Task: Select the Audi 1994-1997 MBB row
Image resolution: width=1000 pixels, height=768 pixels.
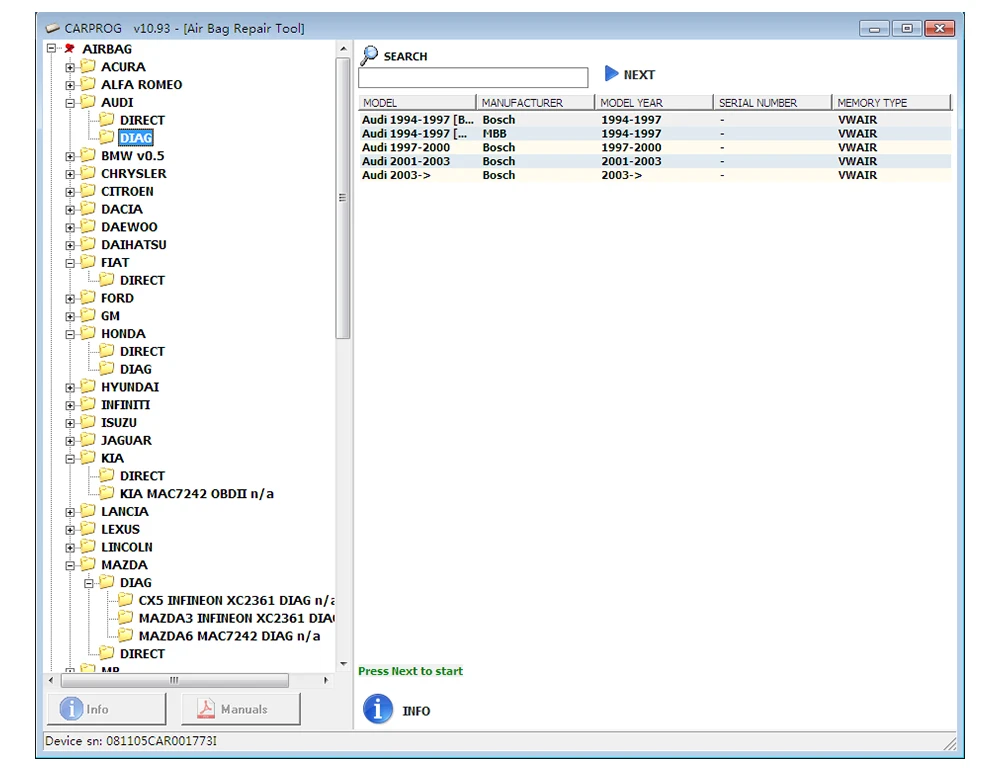Action: tap(655, 133)
